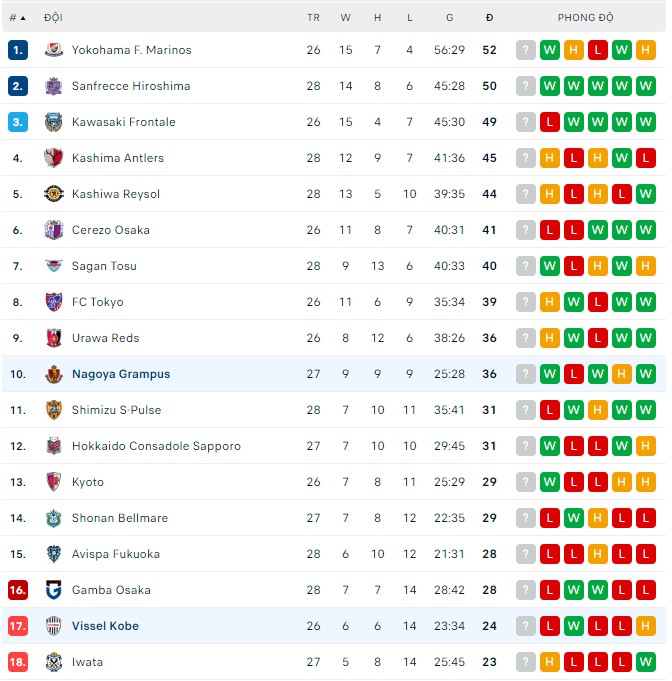Click the Urawa Reds table row name

106,338
